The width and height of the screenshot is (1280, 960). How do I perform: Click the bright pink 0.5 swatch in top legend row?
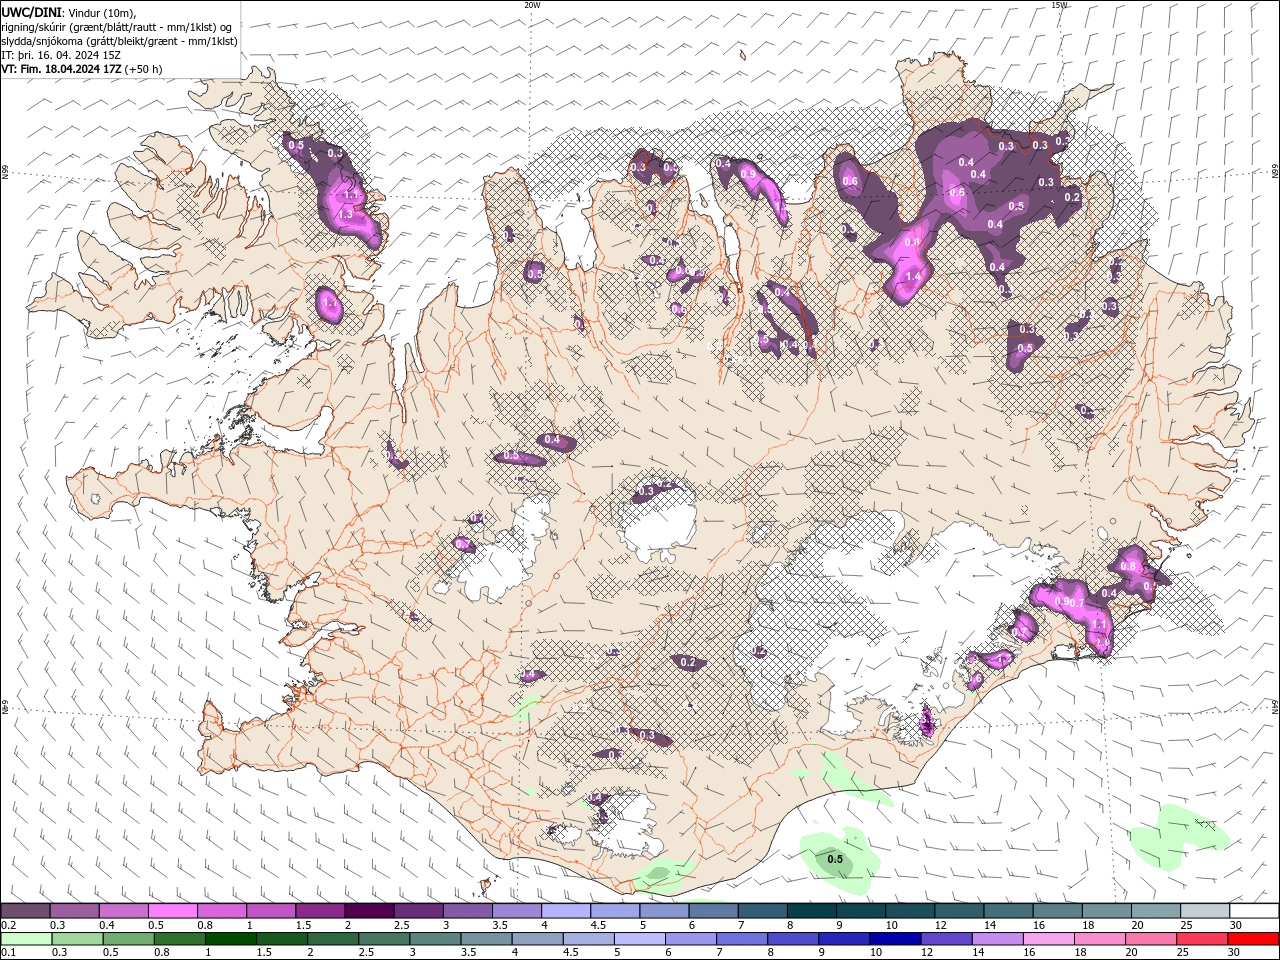(173, 911)
